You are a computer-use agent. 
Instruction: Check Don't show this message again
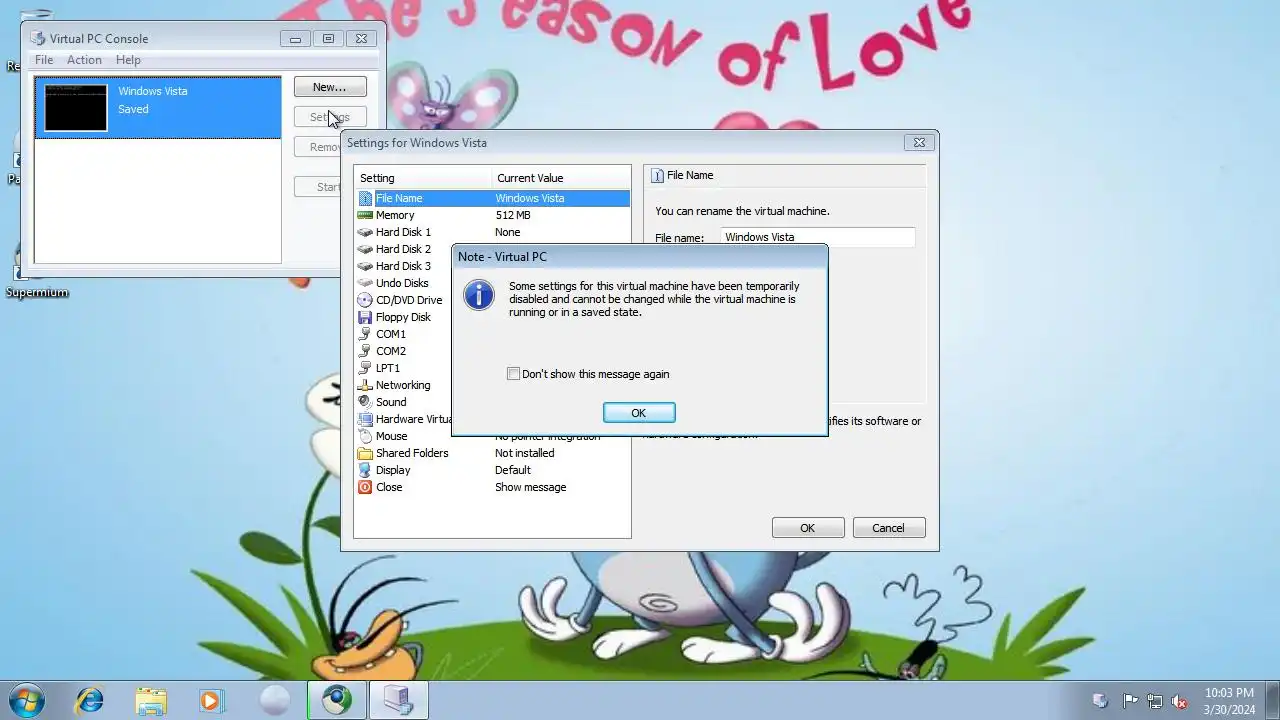pyautogui.click(x=513, y=374)
